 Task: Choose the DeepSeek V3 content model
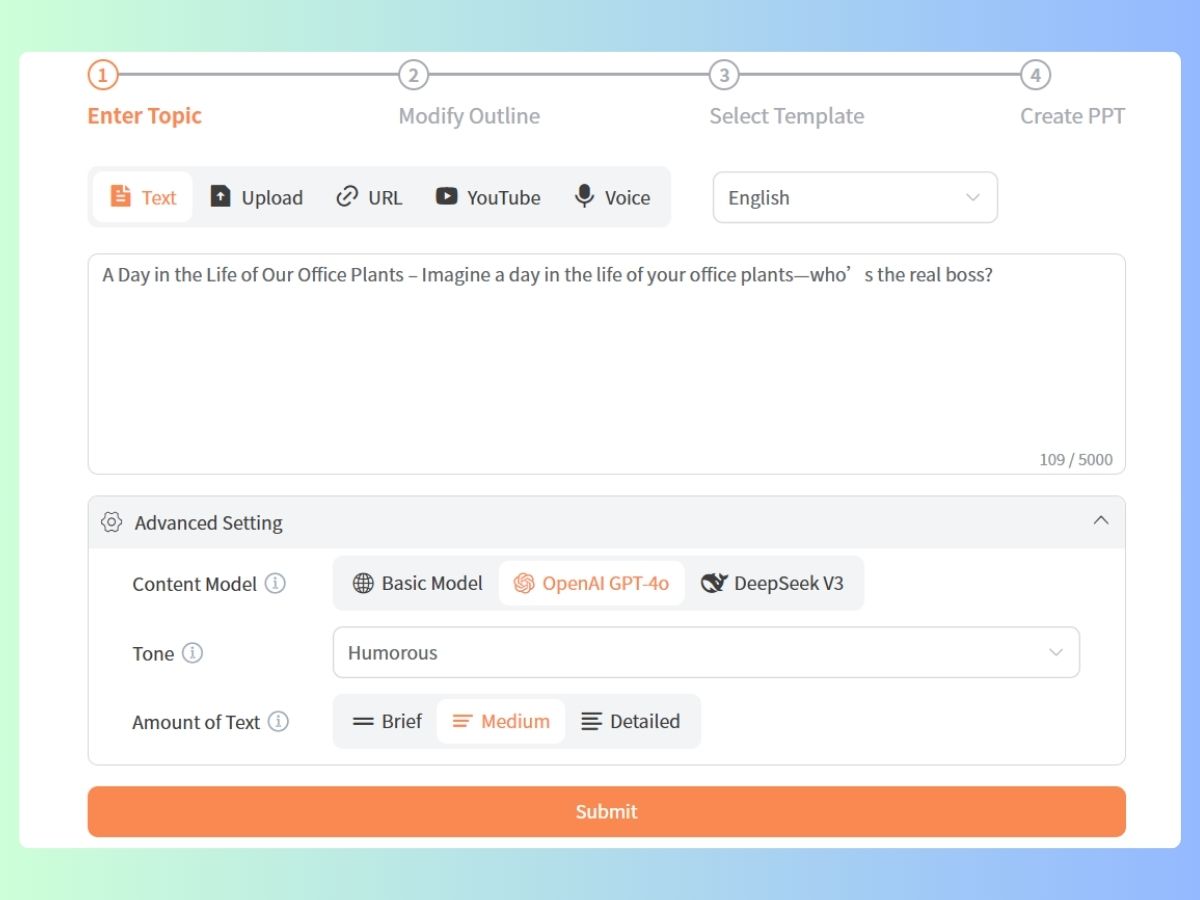click(772, 583)
